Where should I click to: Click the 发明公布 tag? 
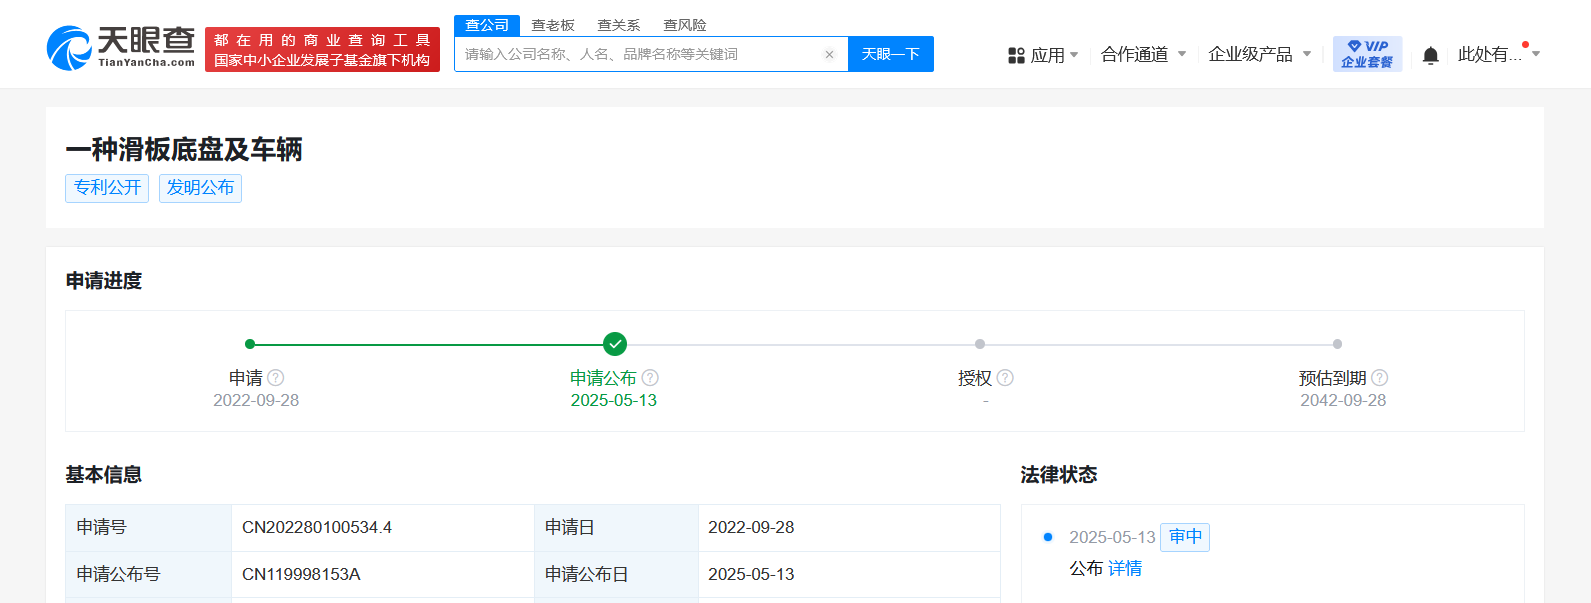click(200, 188)
